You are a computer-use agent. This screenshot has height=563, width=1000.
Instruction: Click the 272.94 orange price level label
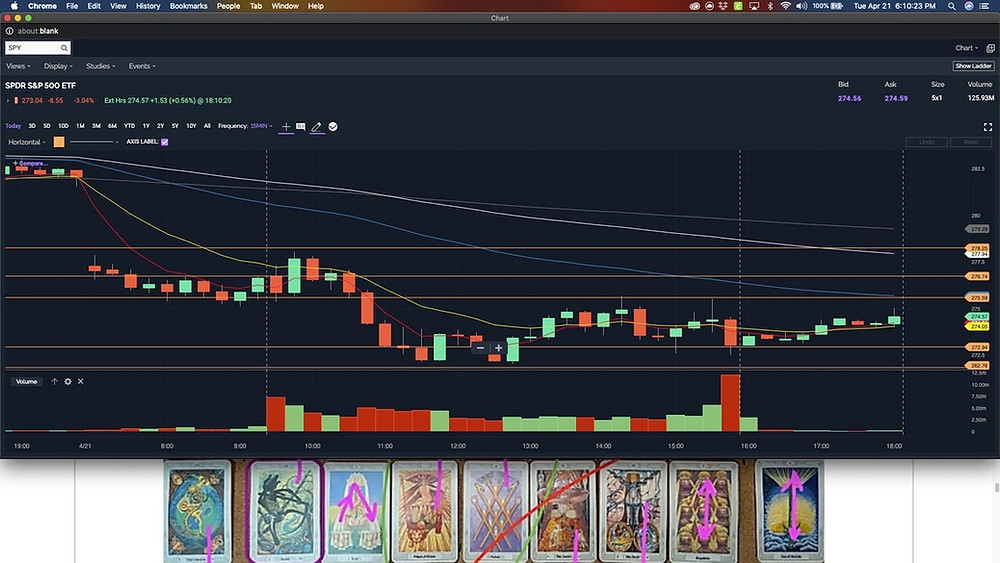pyautogui.click(x=978, y=347)
